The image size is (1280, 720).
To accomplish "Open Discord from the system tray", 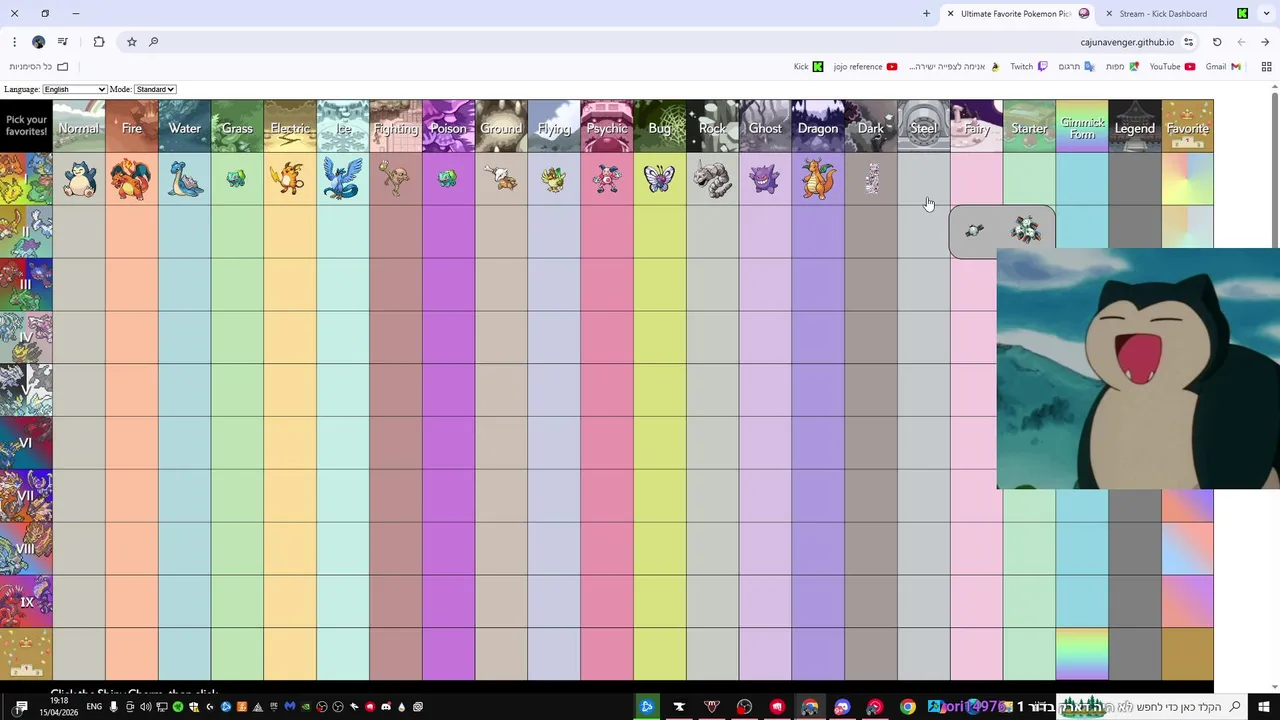I will 386,707.
